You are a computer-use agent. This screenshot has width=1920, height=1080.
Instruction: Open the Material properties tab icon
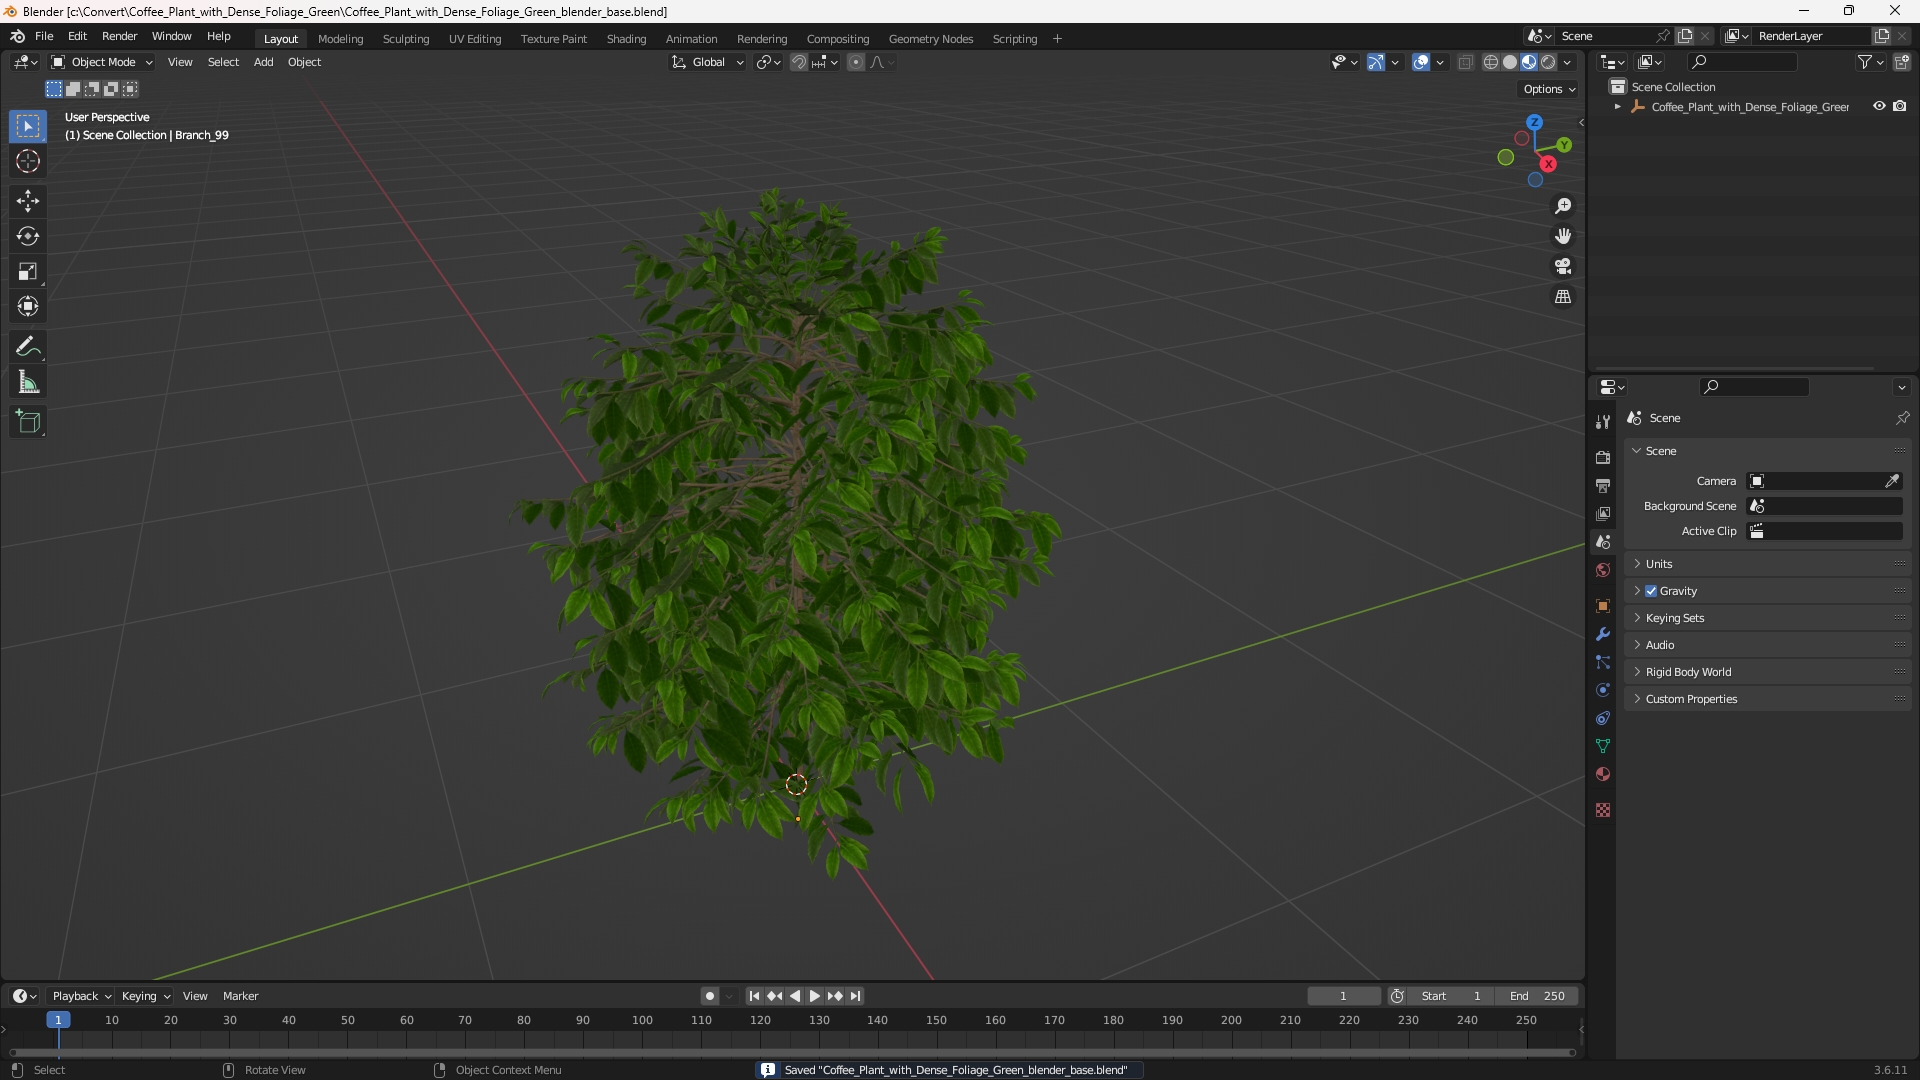click(1603, 774)
